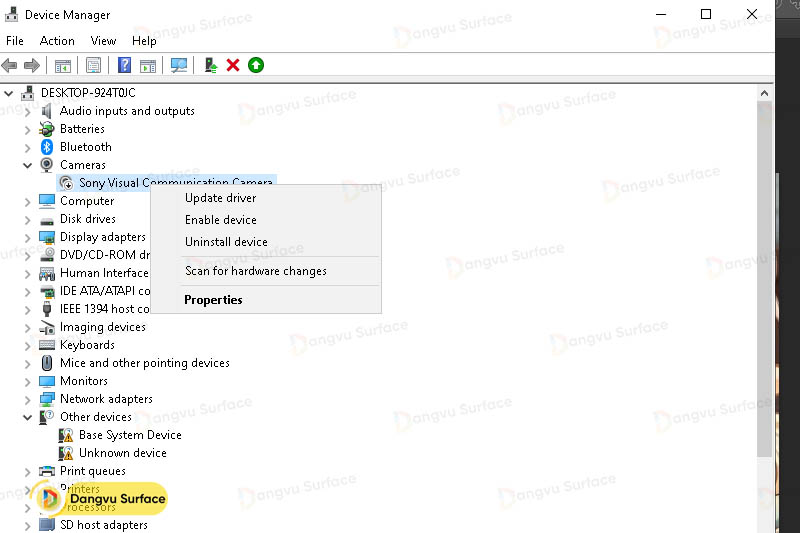Screen dimensions: 800x533
Task: Click the Update driver toolbar icon
Action: (210, 65)
